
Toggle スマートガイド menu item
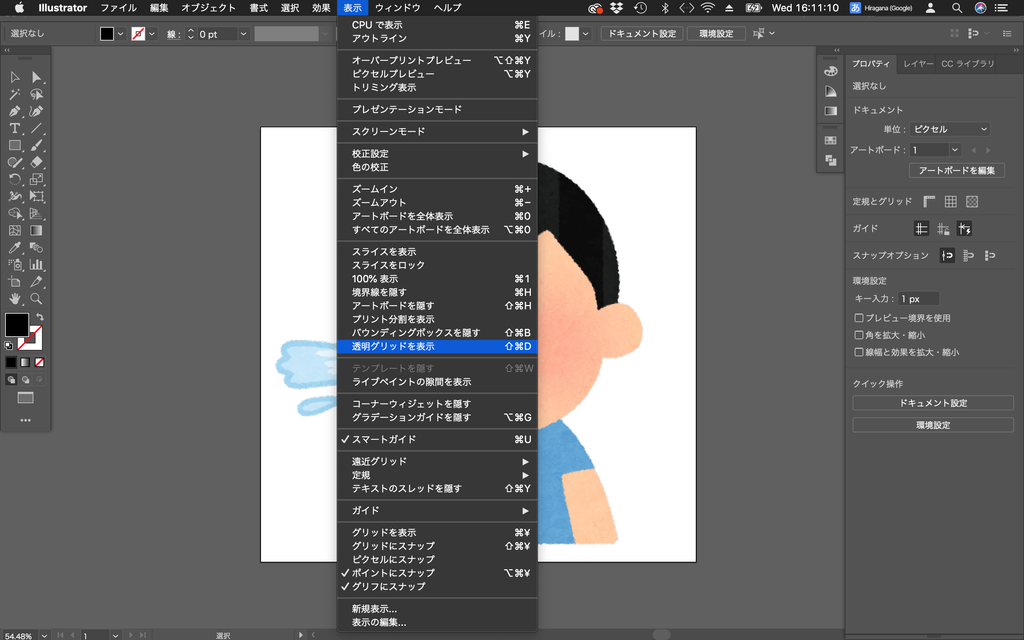(437, 440)
